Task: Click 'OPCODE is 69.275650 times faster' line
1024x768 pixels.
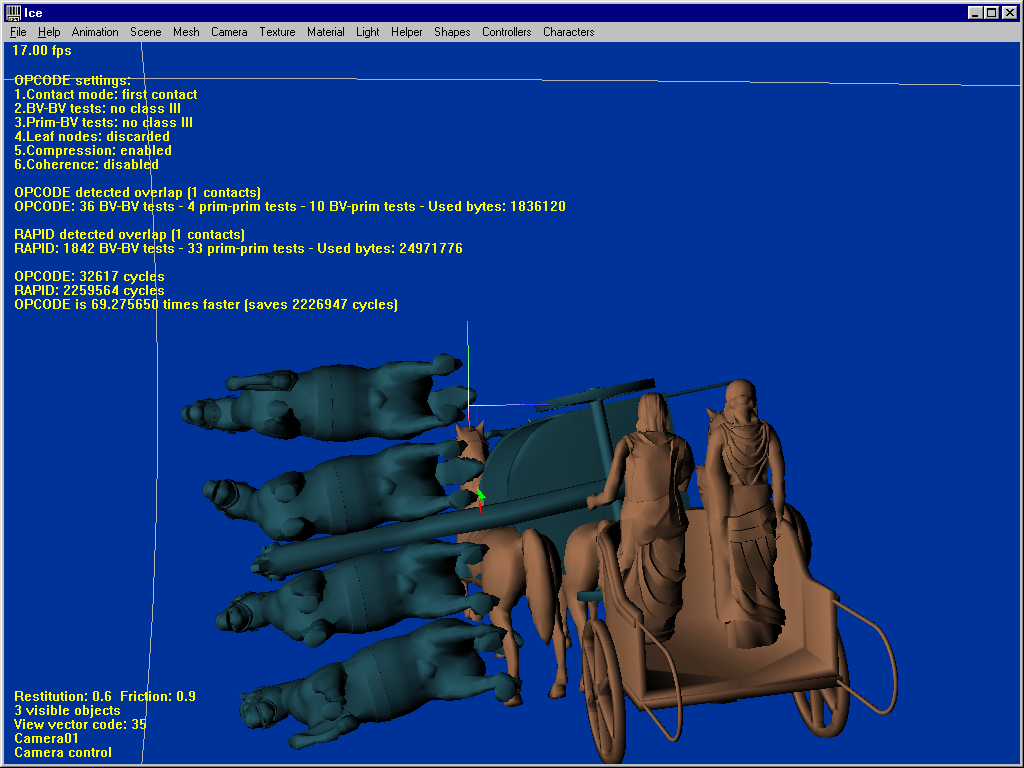Action: click(206, 304)
